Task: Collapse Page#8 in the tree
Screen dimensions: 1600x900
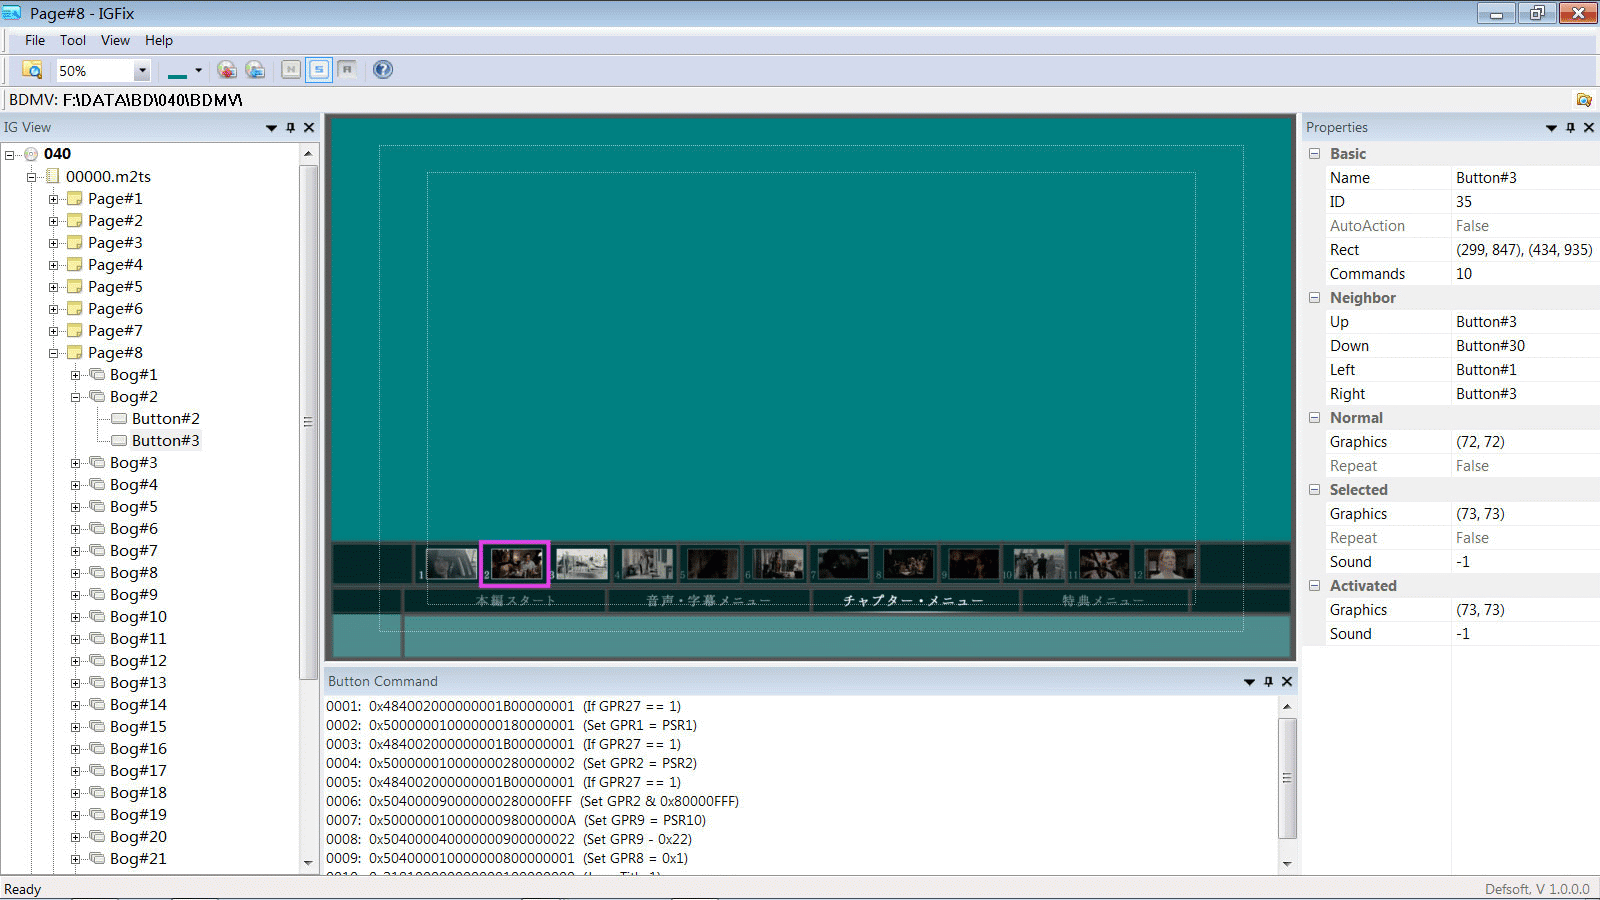Action: click(x=53, y=353)
